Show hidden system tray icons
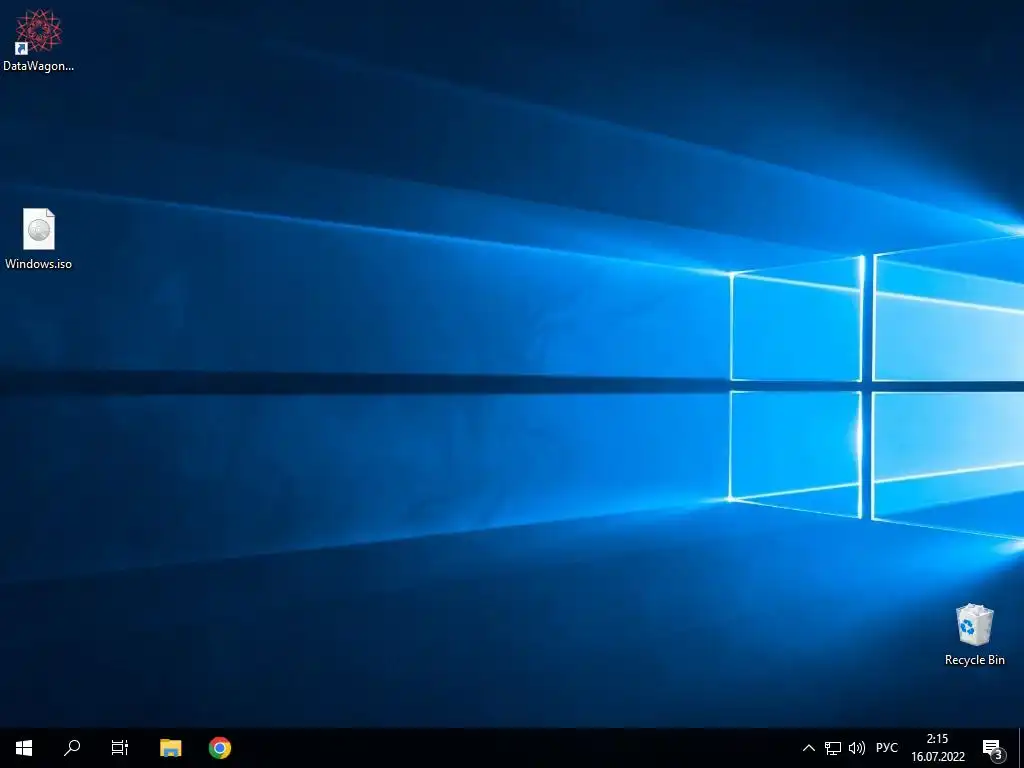This screenshot has width=1024, height=768. point(808,748)
